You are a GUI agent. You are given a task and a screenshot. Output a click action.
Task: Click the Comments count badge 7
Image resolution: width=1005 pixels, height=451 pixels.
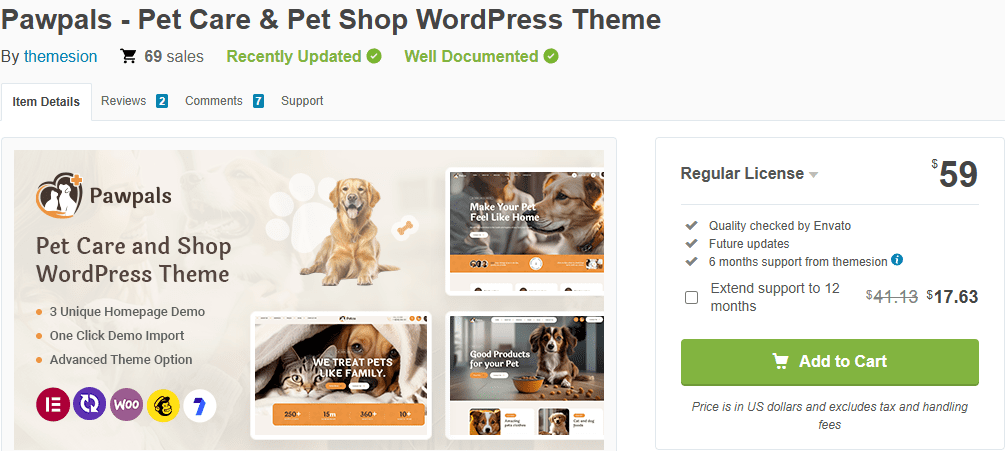point(258,101)
